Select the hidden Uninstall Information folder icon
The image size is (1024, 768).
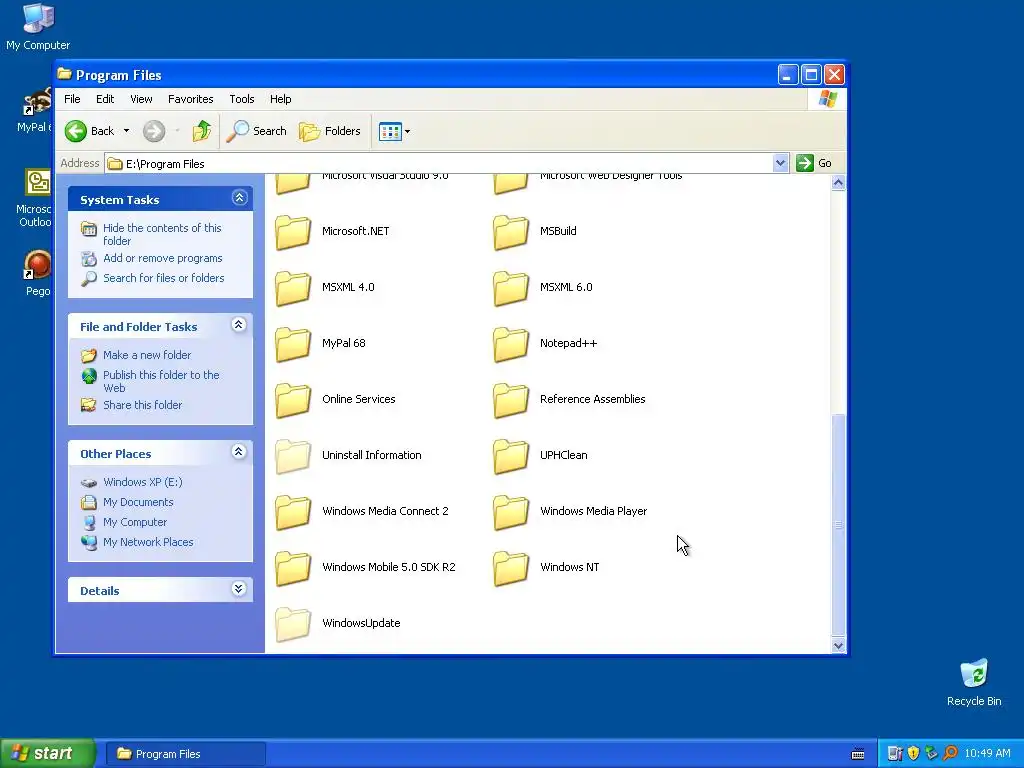(x=293, y=456)
